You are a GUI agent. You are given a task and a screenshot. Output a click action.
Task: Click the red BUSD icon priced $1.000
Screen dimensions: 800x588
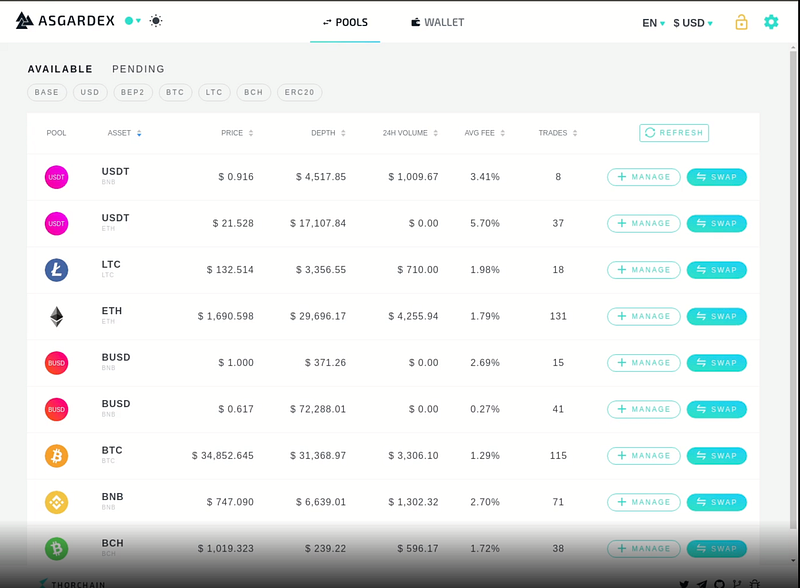click(x=57, y=363)
